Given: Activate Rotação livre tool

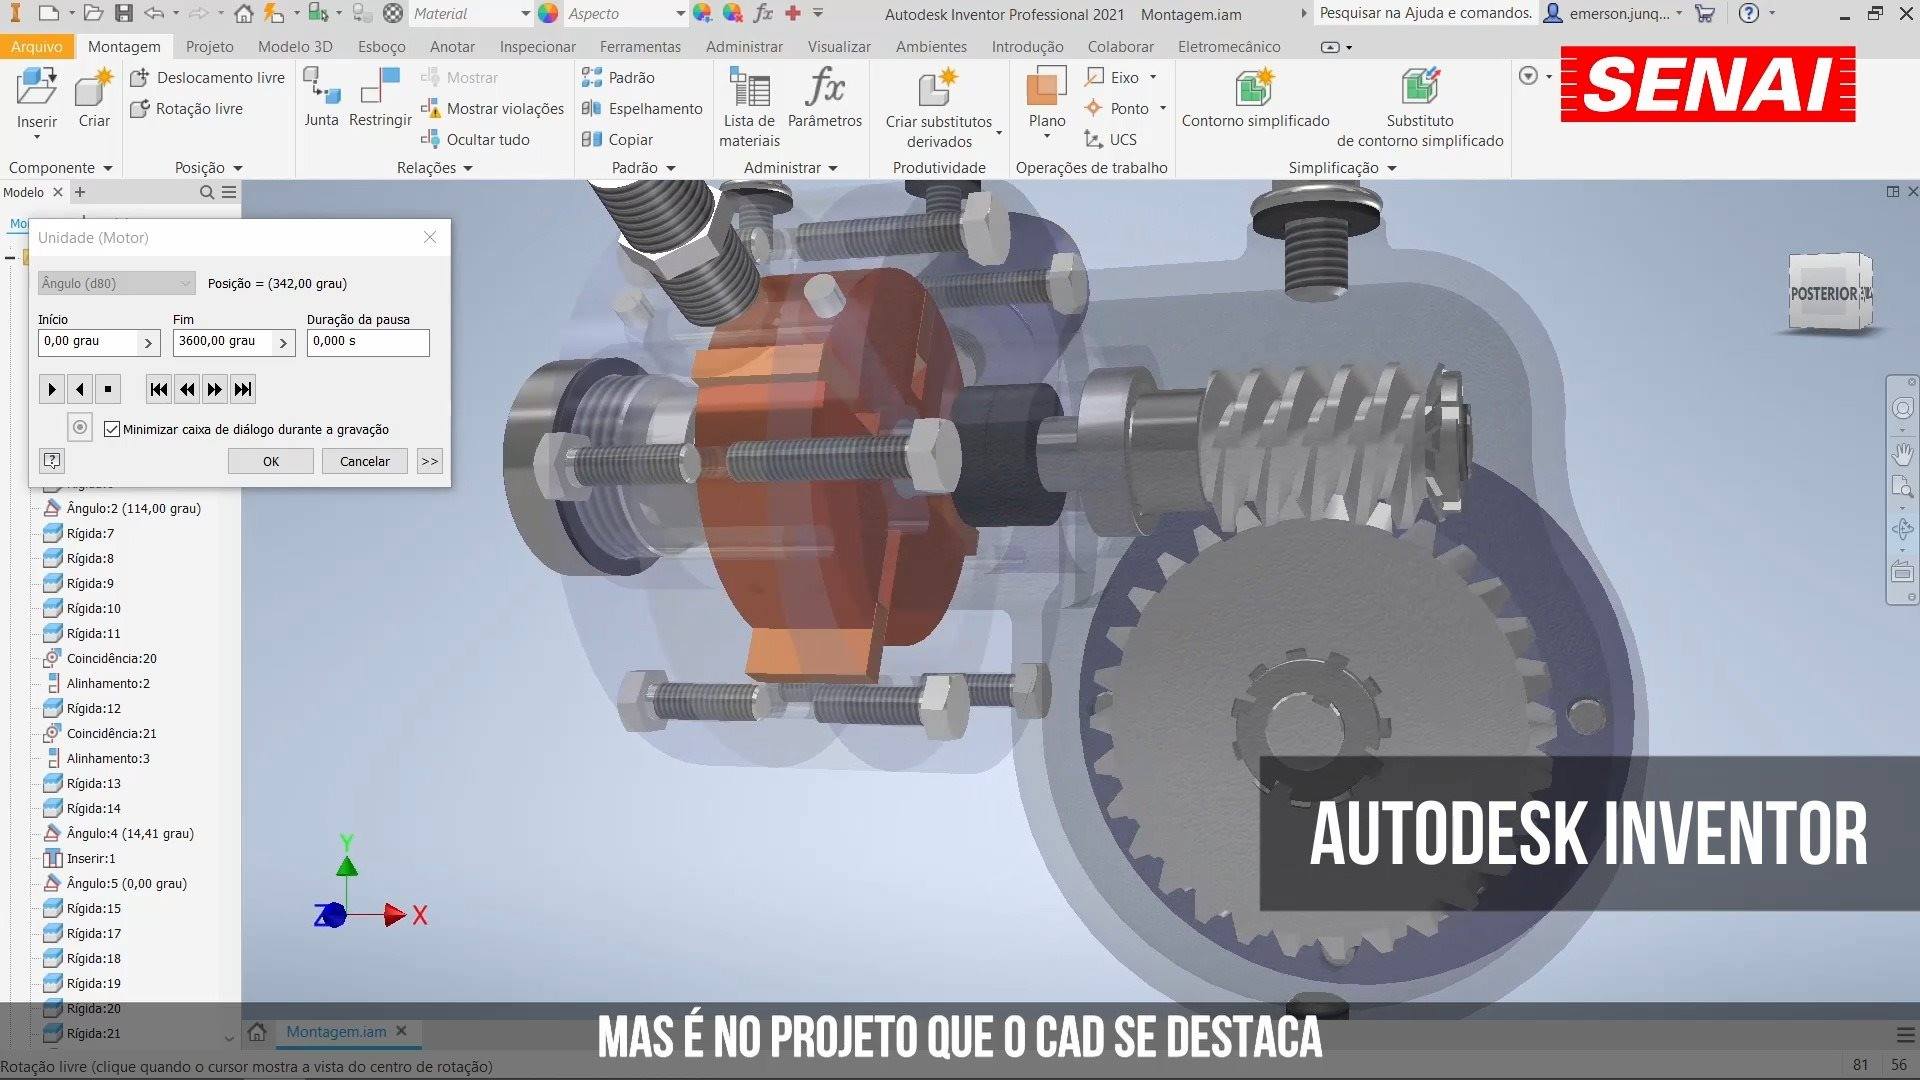Looking at the screenshot, I should click(x=187, y=108).
